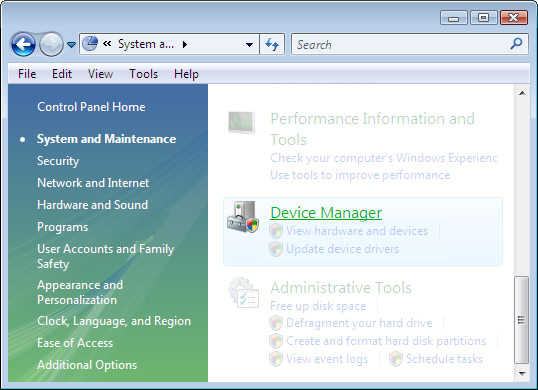538x390 pixels.
Task: Open the address bar history dropdown
Action: pos(250,44)
